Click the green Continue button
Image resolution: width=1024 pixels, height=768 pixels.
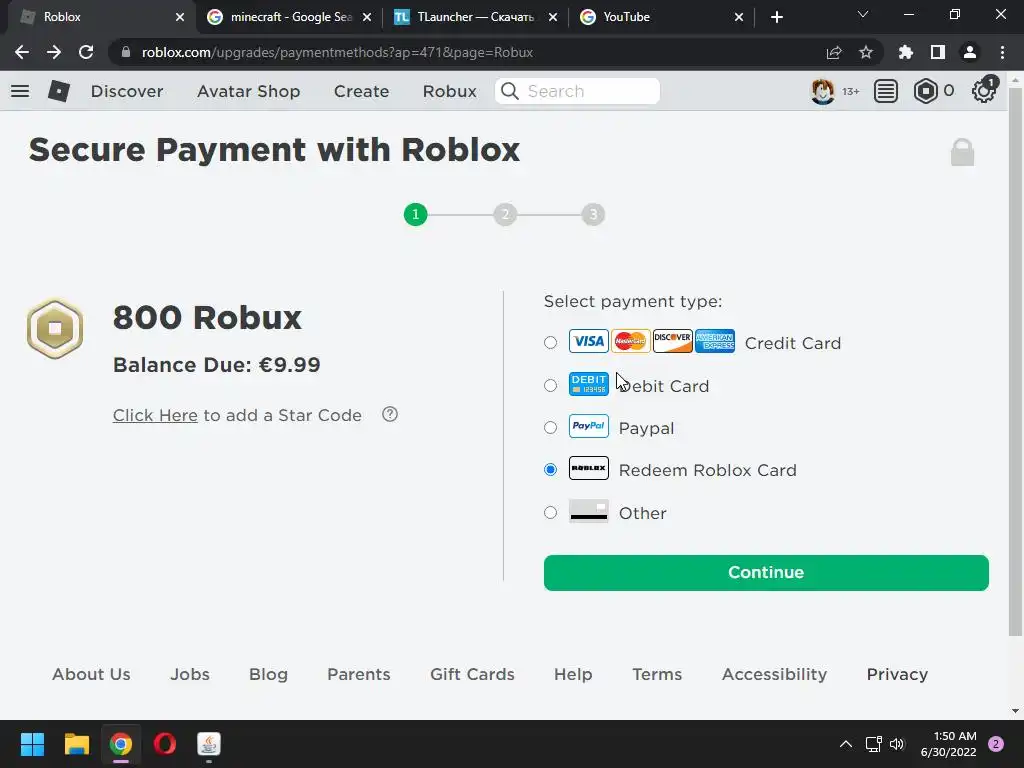point(766,573)
